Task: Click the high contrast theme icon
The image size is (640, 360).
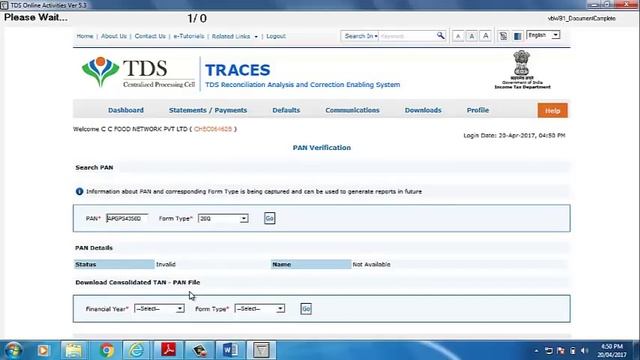Action: click(503, 36)
